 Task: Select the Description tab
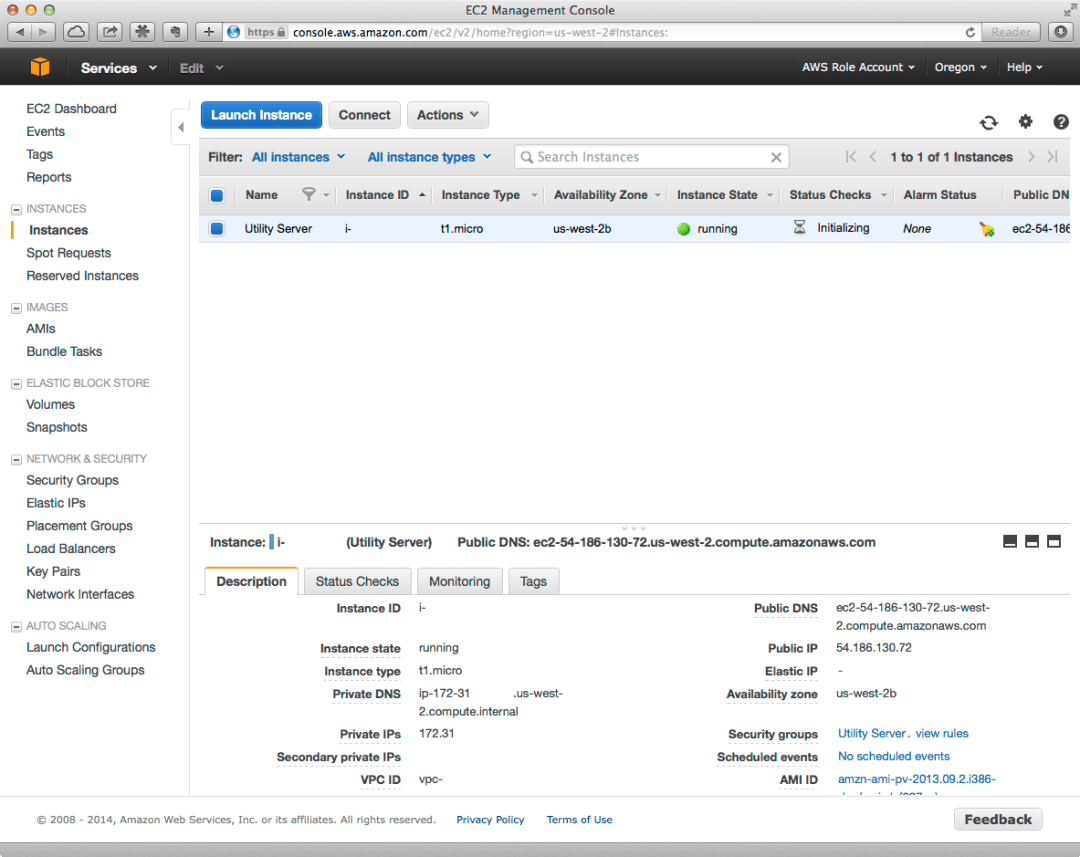point(251,581)
